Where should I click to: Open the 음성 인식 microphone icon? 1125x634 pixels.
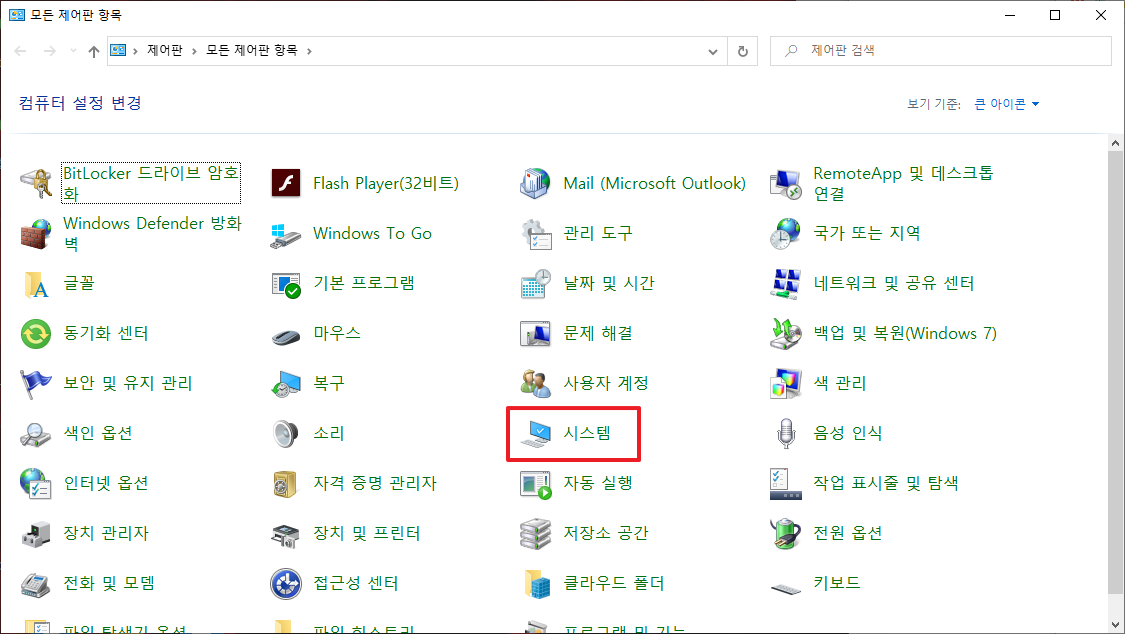point(786,434)
